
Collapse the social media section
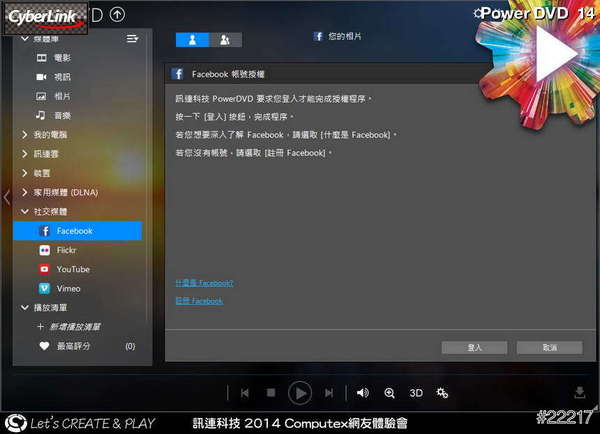[x=25, y=211]
